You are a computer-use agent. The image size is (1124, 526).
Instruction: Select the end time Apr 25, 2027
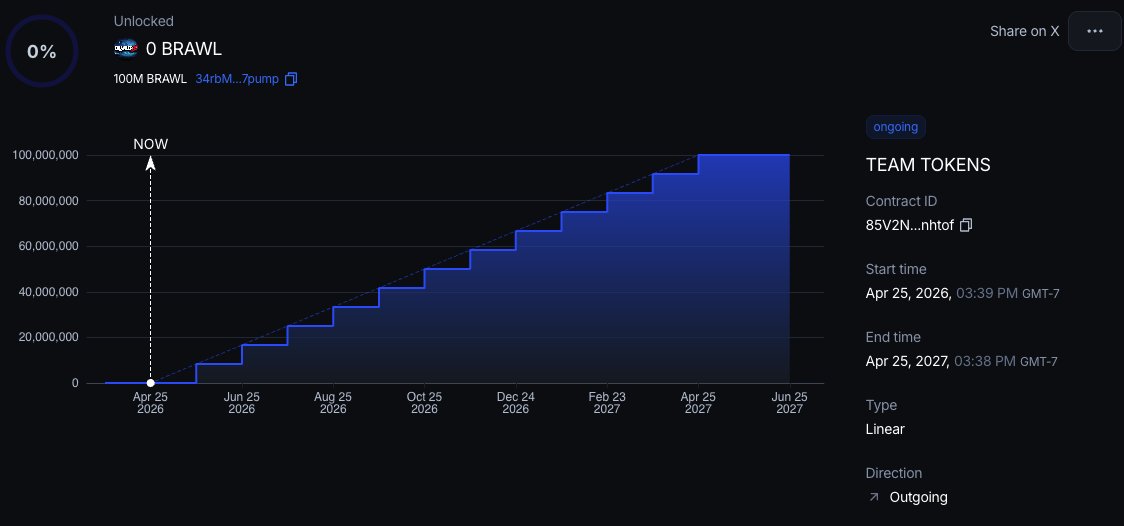[x=908, y=361]
